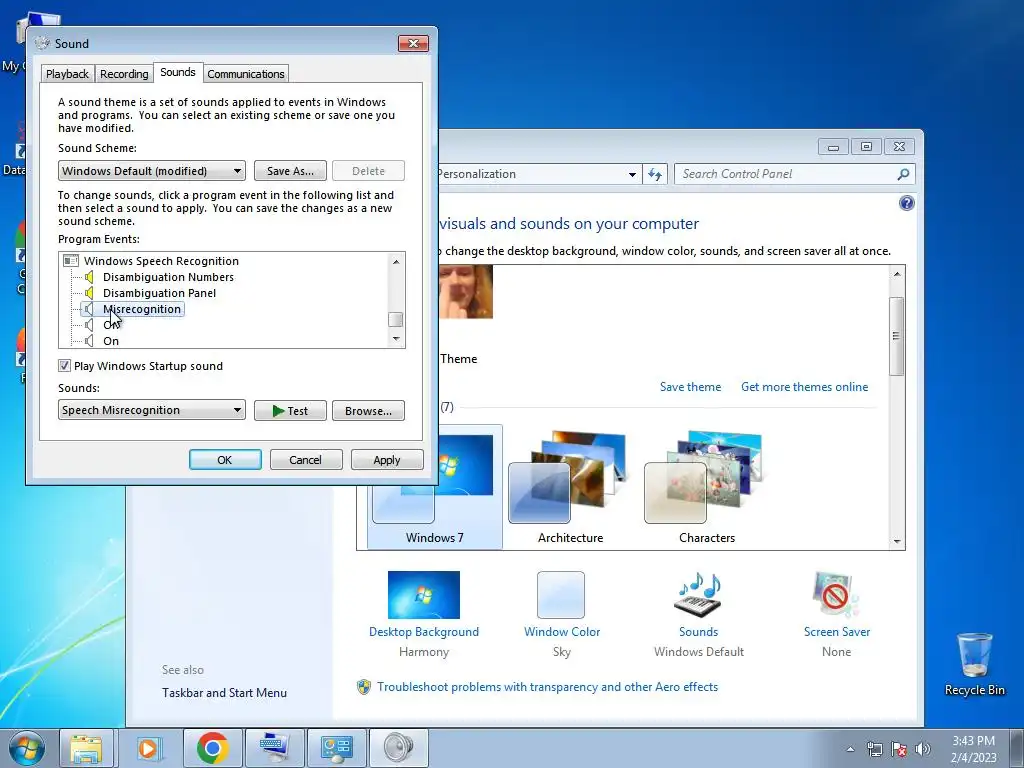The height and width of the screenshot is (768, 1024).
Task: Click speaker icon beside Disambiguation Numbers
Action: (x=89, y=277)
